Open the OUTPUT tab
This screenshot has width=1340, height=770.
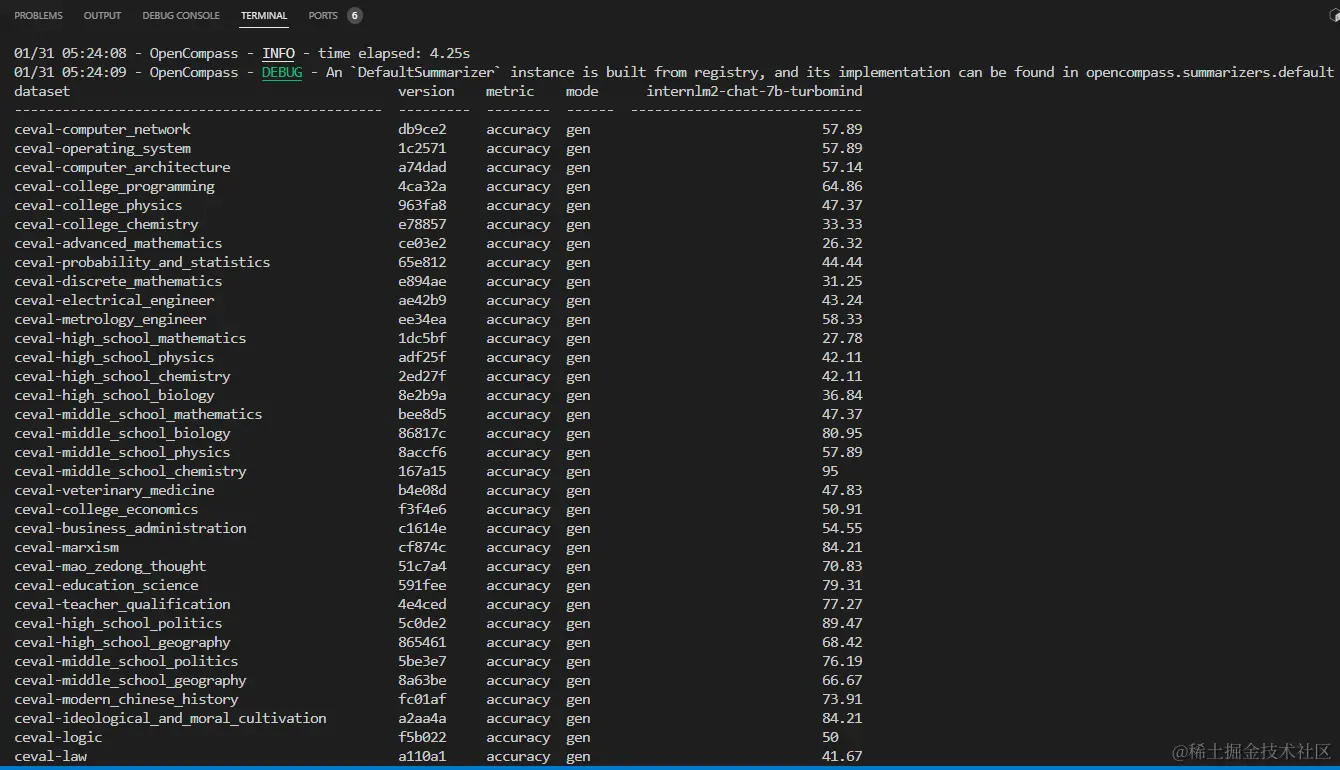pyautogui.click(x=102, y=16)
